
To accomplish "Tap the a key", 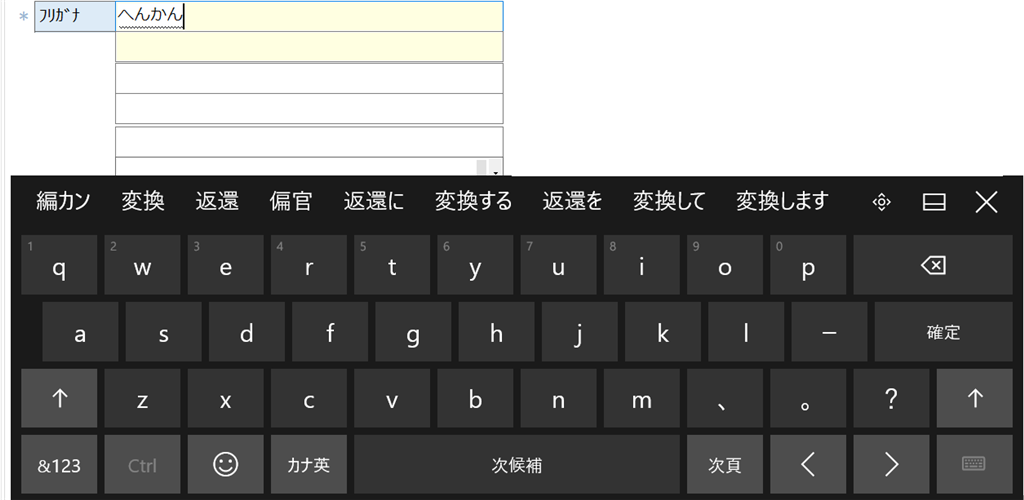I will click(80, 332).
